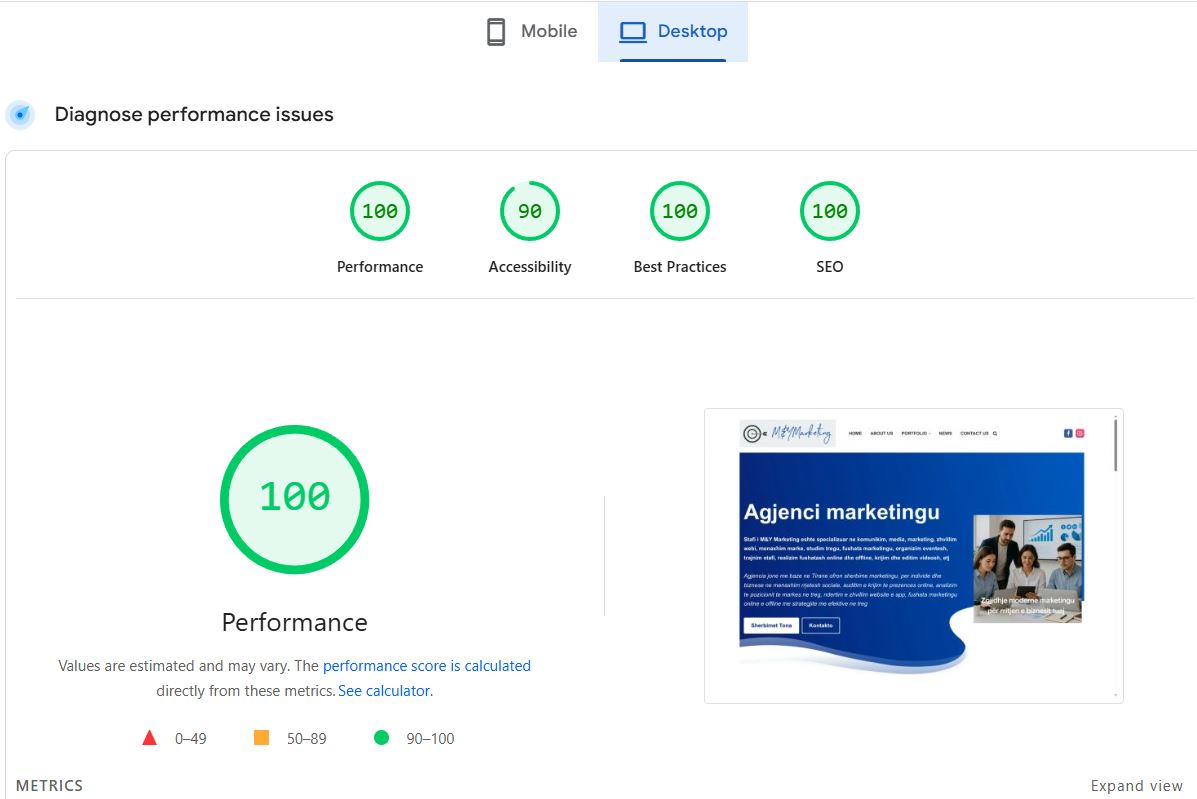The image size is (1197, 799).
Task: Click the METRICS section heading
Action: [x=50, y=786]
